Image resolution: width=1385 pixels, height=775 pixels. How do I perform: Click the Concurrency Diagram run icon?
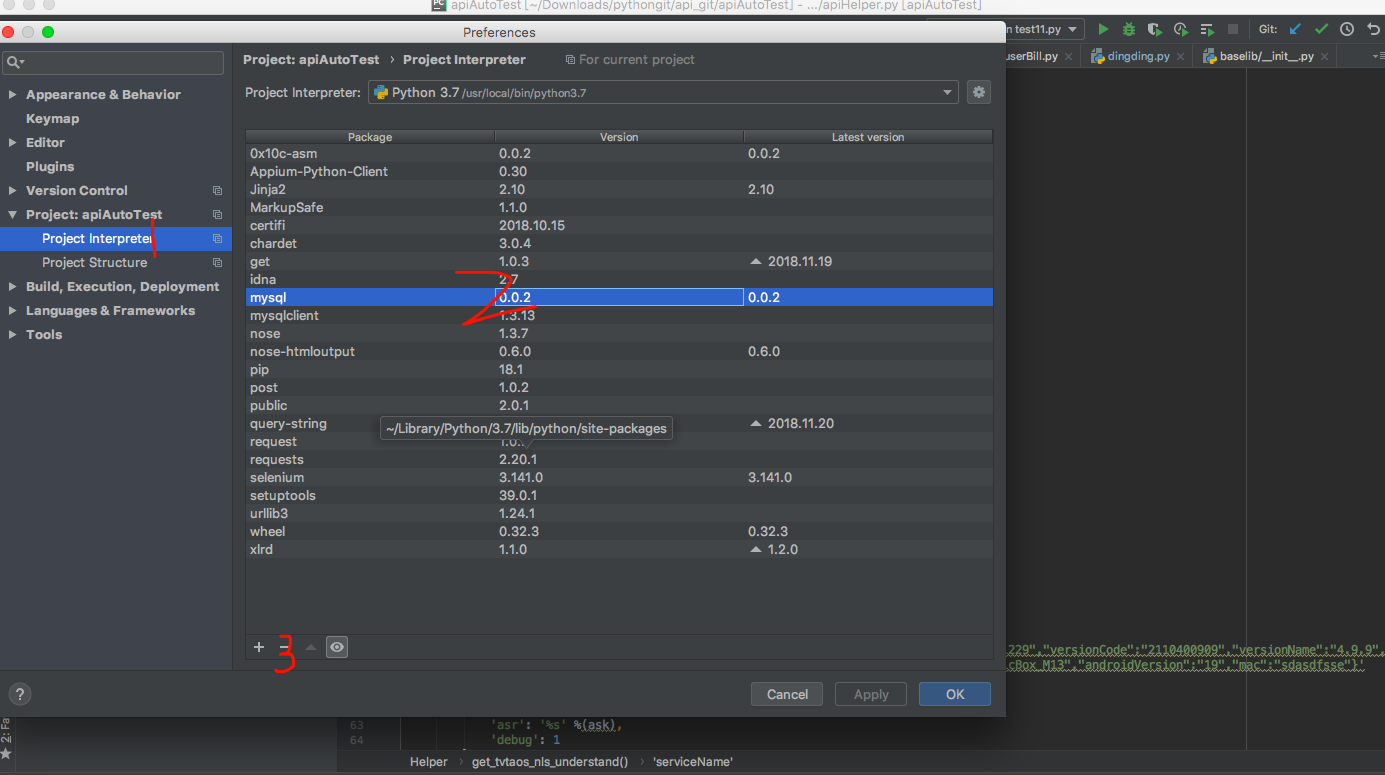tap(1207, 29)
